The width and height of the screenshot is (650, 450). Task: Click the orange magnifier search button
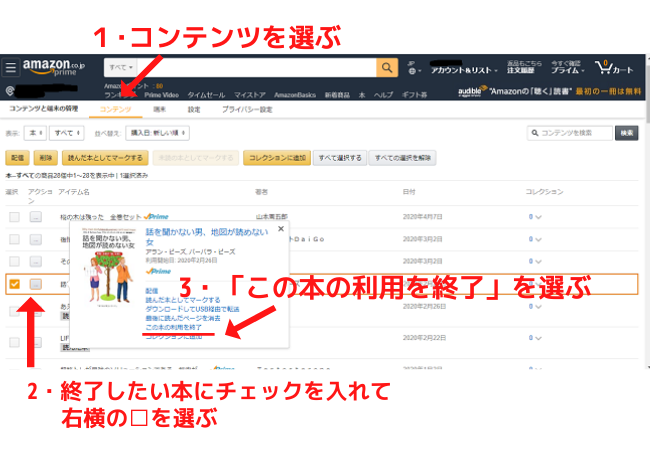[x=387, y=68]
